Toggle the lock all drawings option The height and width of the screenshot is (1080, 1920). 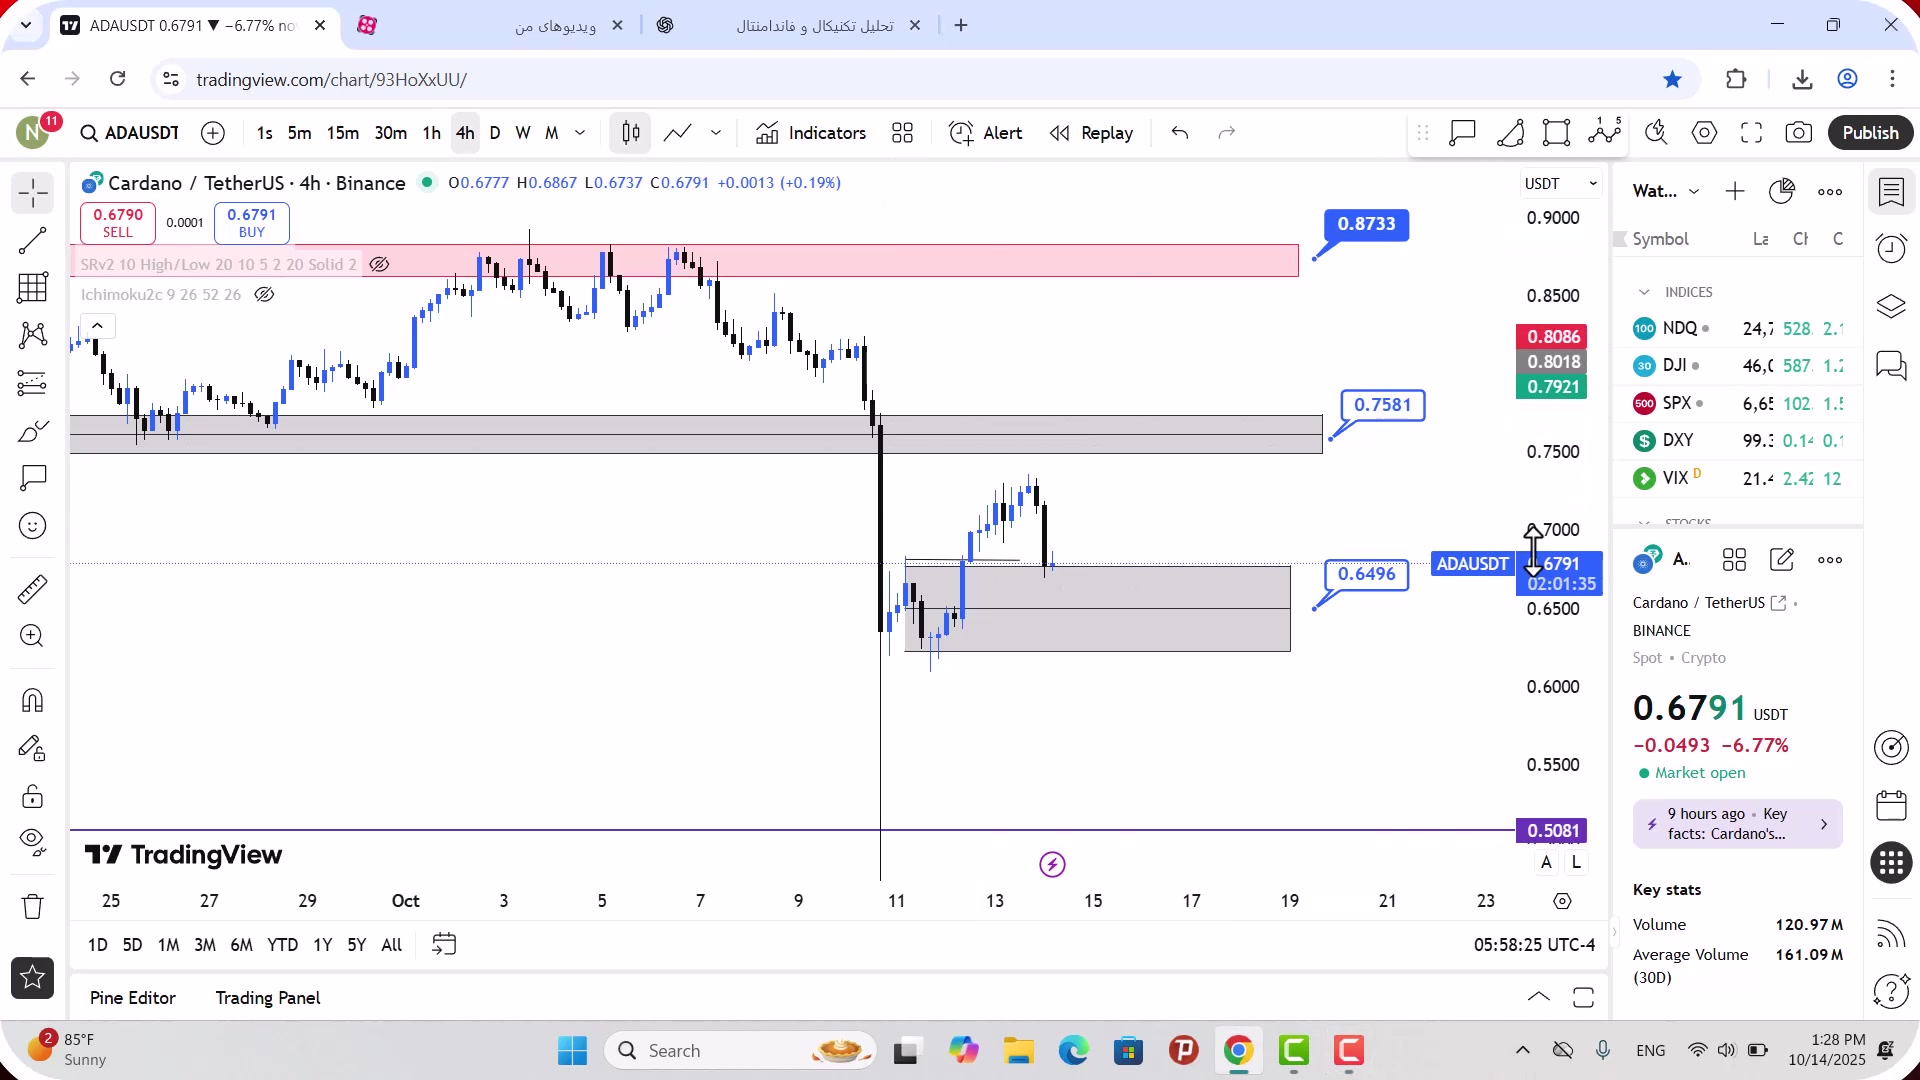[x=33, y=796]
